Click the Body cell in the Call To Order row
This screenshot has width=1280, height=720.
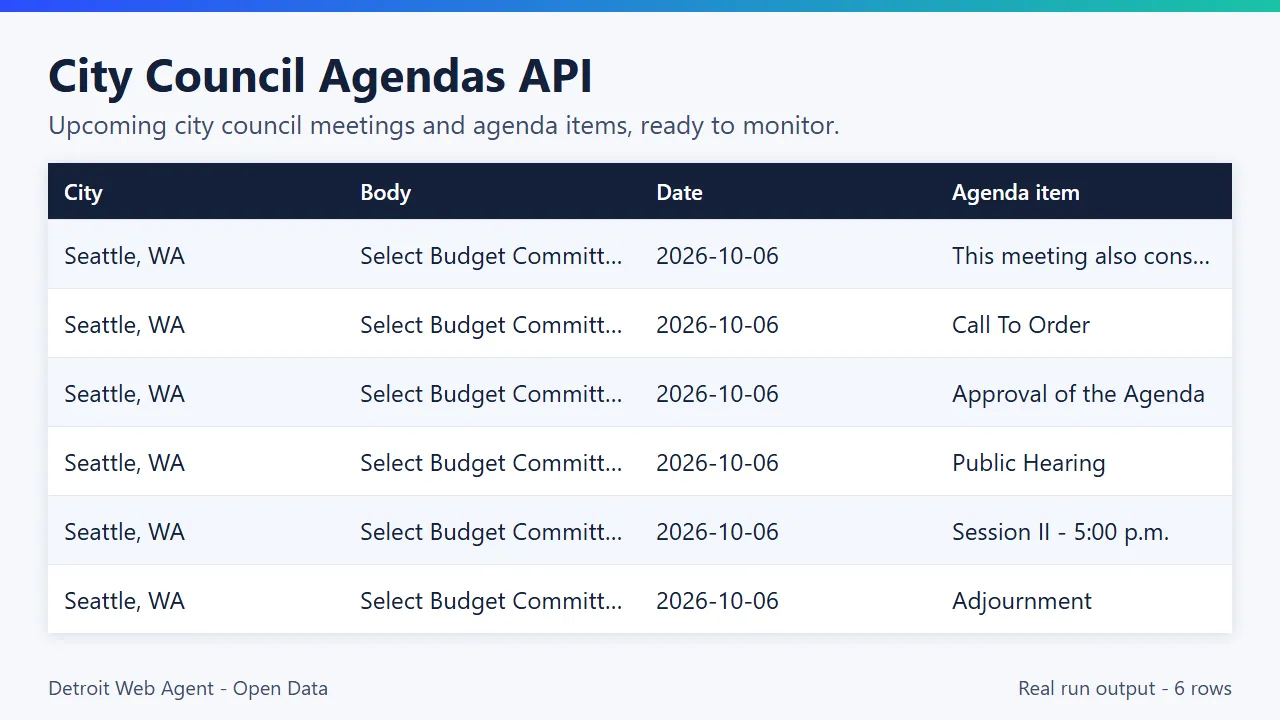click(491, 324)
